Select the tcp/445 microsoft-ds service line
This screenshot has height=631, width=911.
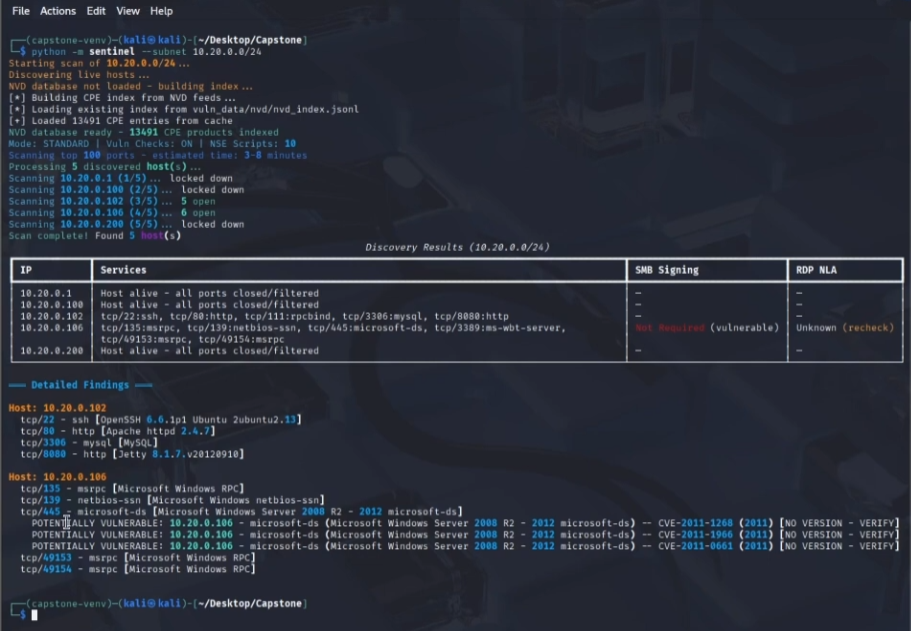point(150,510)
